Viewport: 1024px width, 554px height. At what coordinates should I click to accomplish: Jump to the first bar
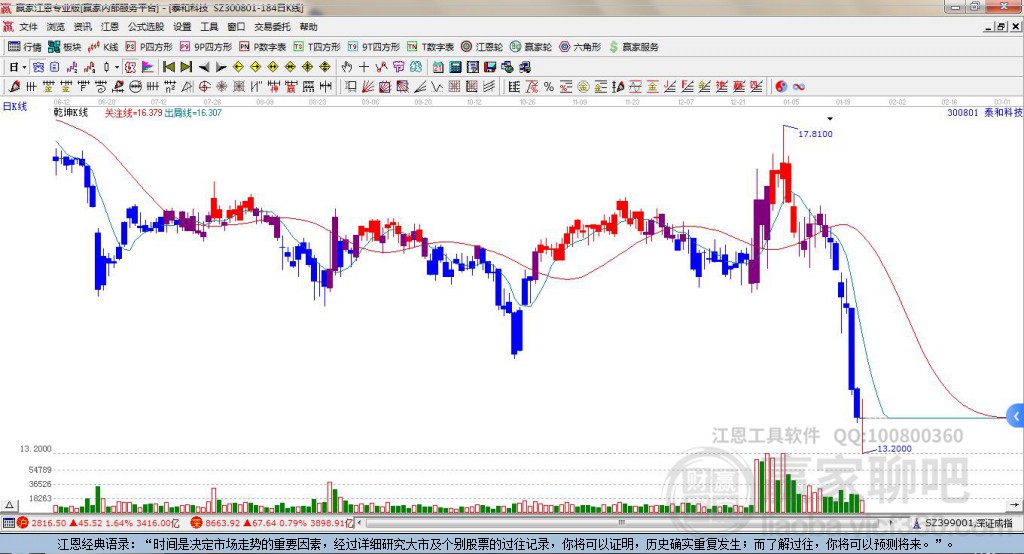[x=169, y=67]
